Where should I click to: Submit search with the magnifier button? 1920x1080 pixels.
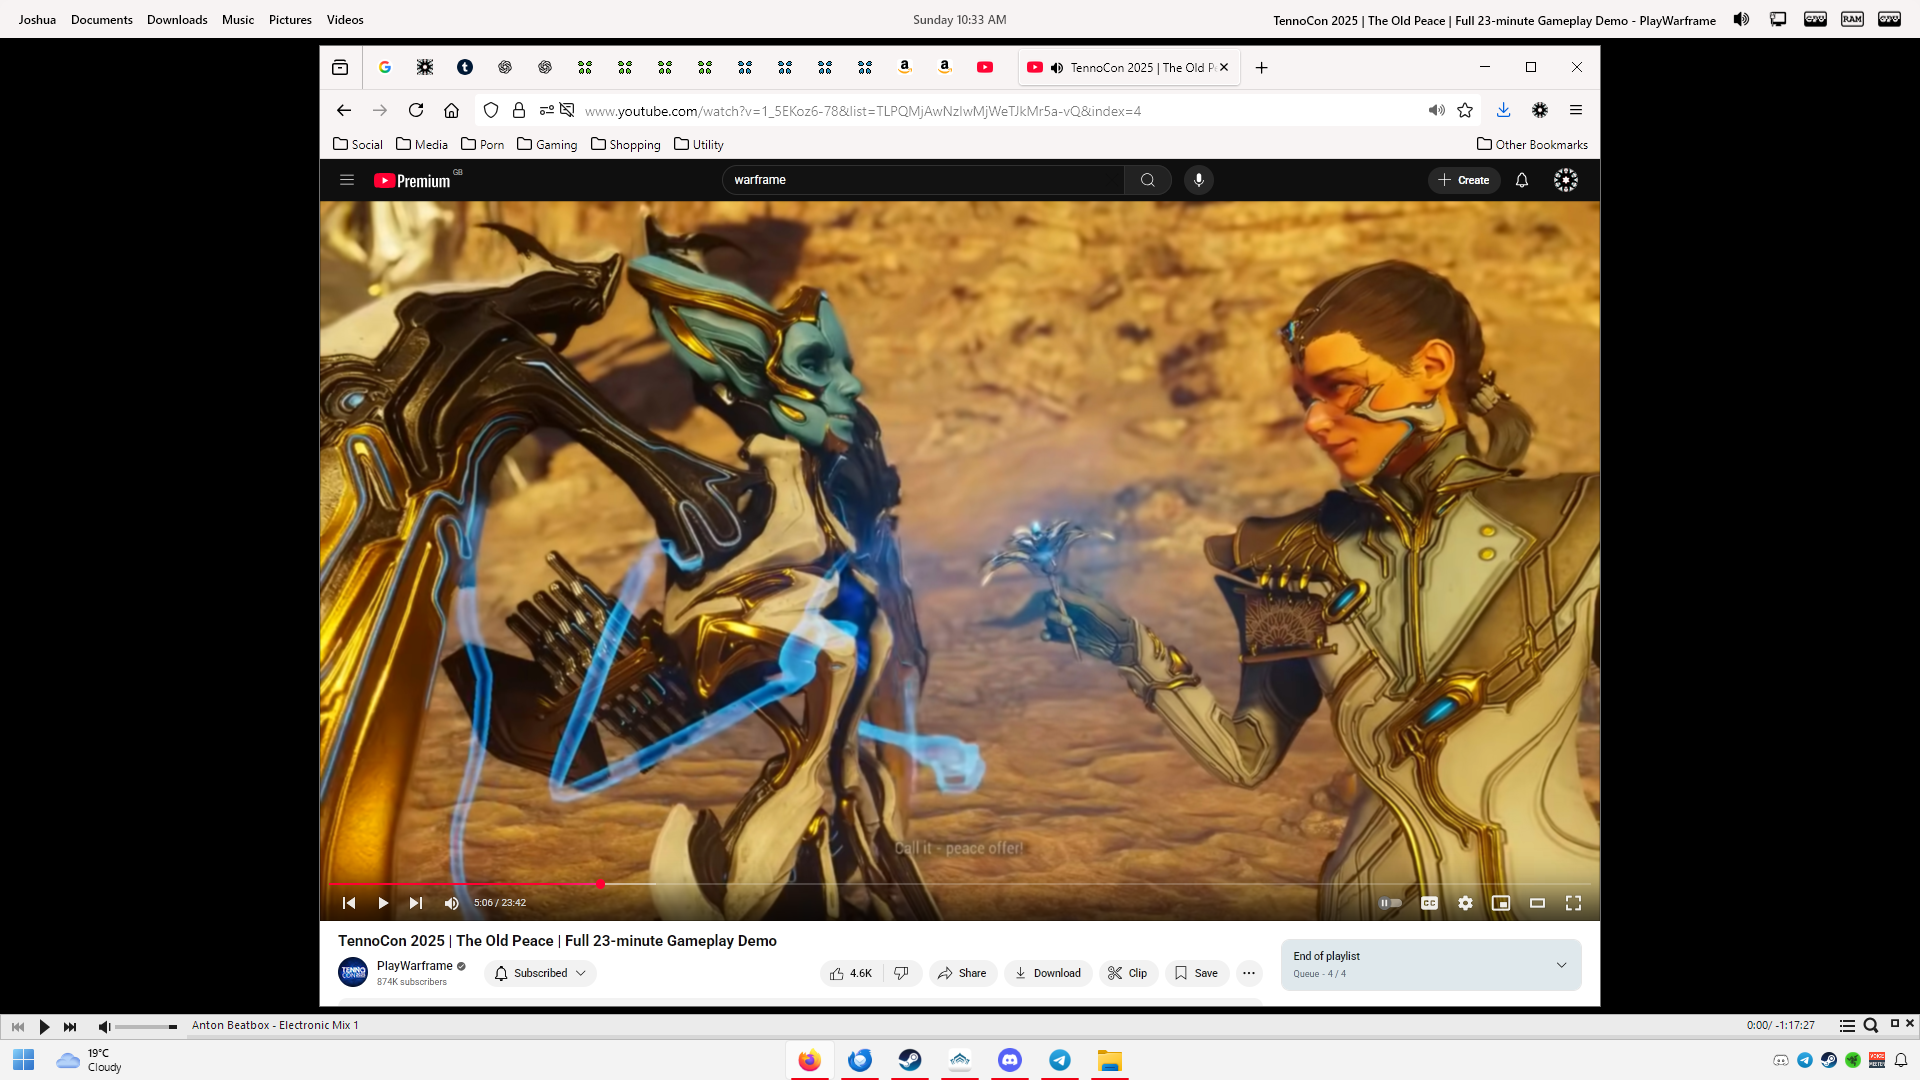(1148, 180)
